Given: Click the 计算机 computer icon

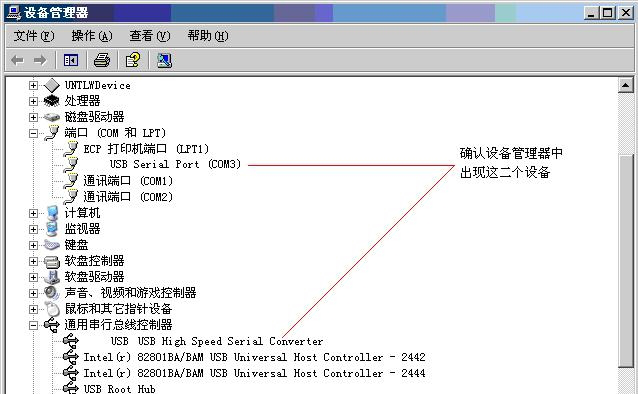Looking at the screenshot, I should (52, 213).
